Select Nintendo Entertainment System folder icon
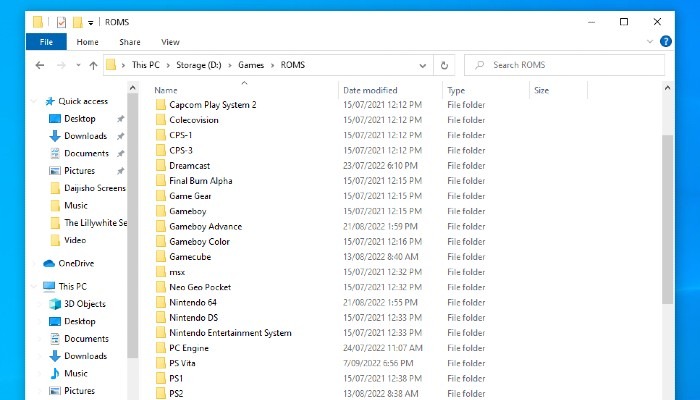The height and width of the screenshot is (400, 700). 161,333
